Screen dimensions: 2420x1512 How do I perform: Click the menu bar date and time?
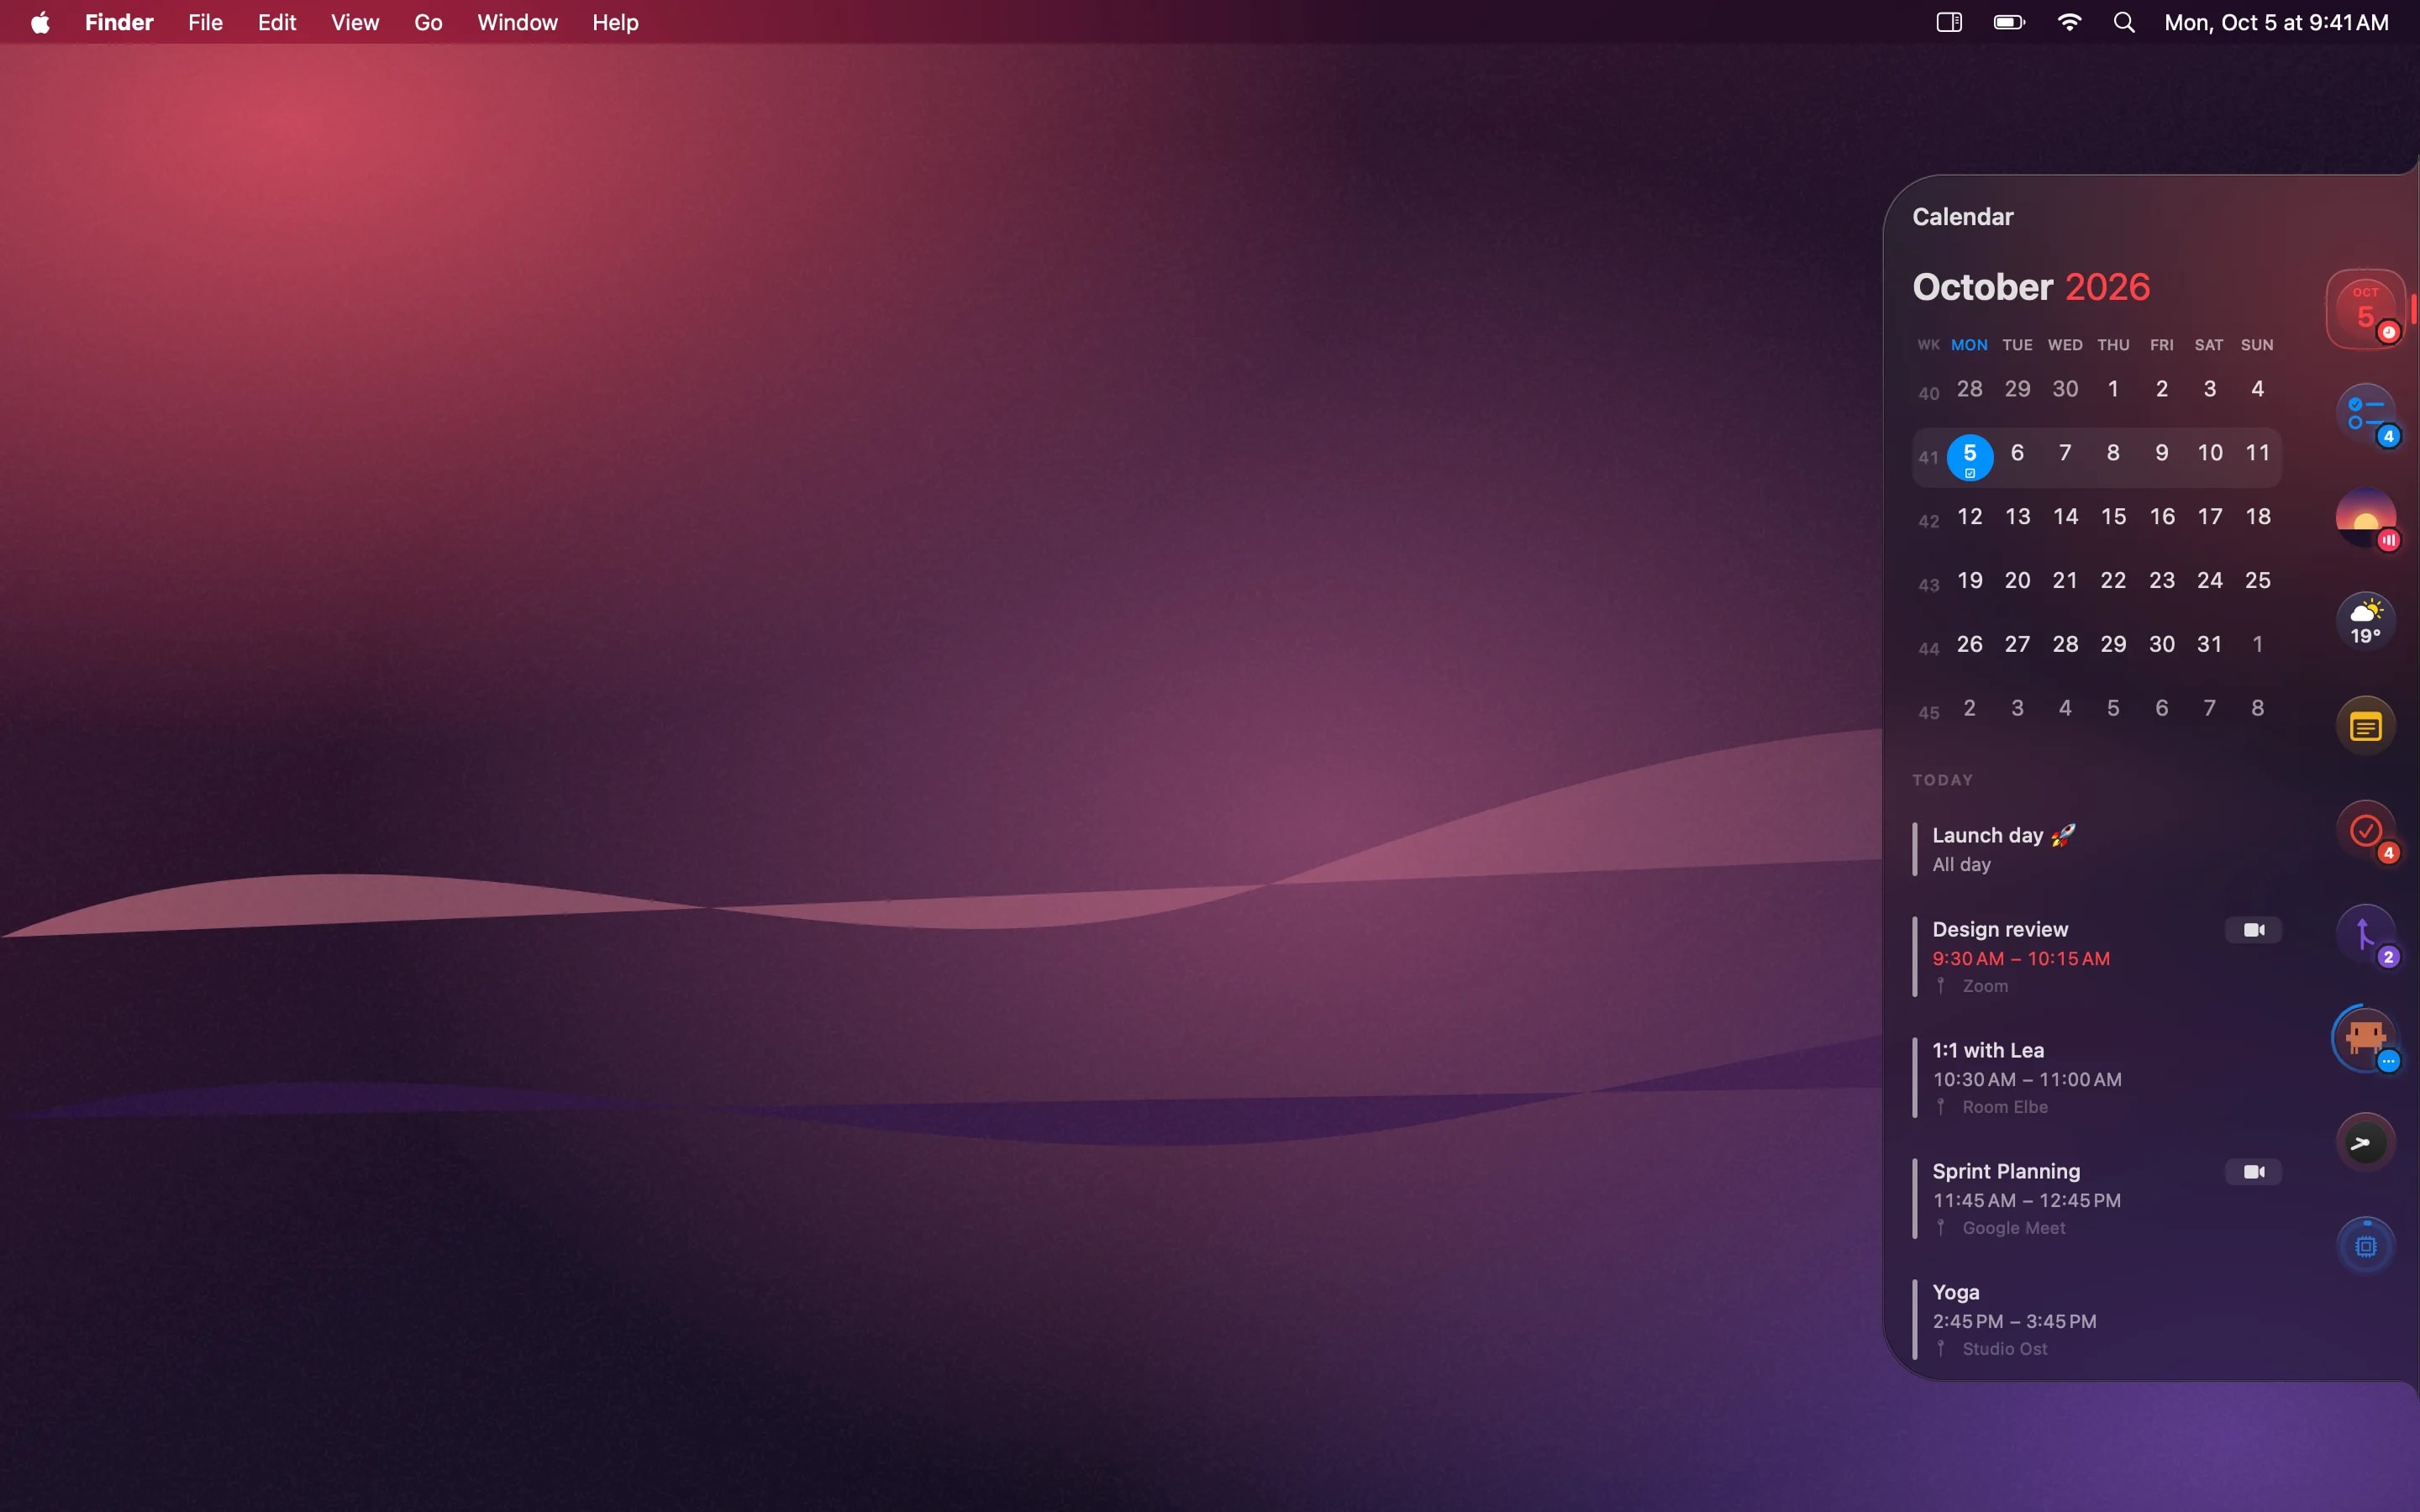(x=2276, y=22)
